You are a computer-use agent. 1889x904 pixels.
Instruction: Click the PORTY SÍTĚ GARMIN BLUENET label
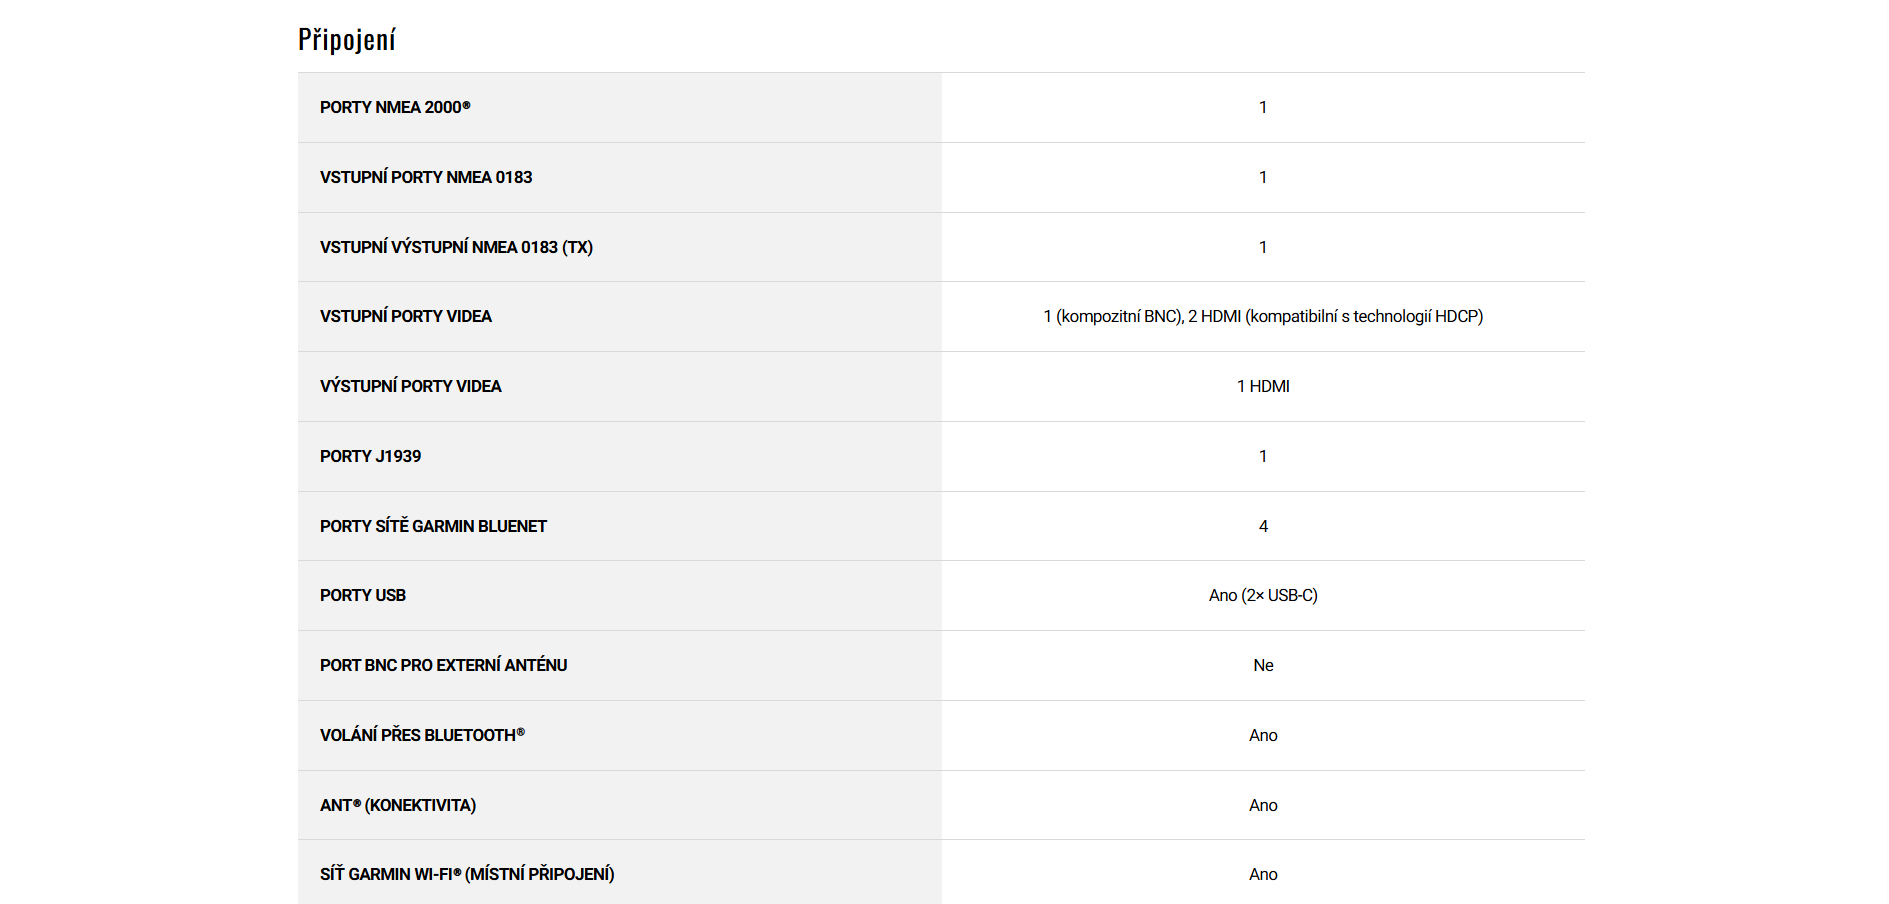pyautogui.click(x=433, y=526)
